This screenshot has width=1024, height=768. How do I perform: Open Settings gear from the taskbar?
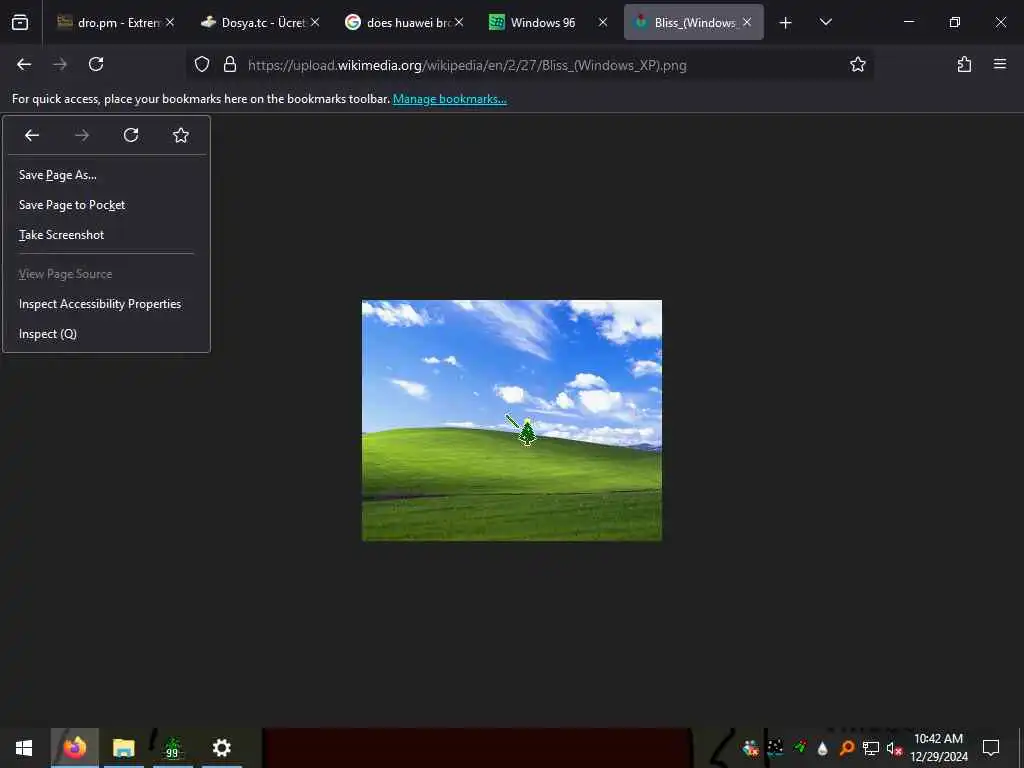(221, 748)
